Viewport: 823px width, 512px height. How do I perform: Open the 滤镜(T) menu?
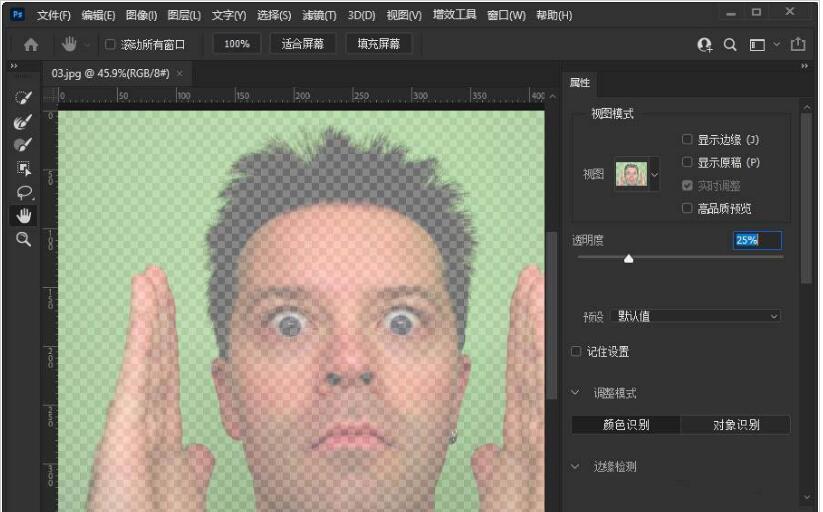click(x=320, y=15)
